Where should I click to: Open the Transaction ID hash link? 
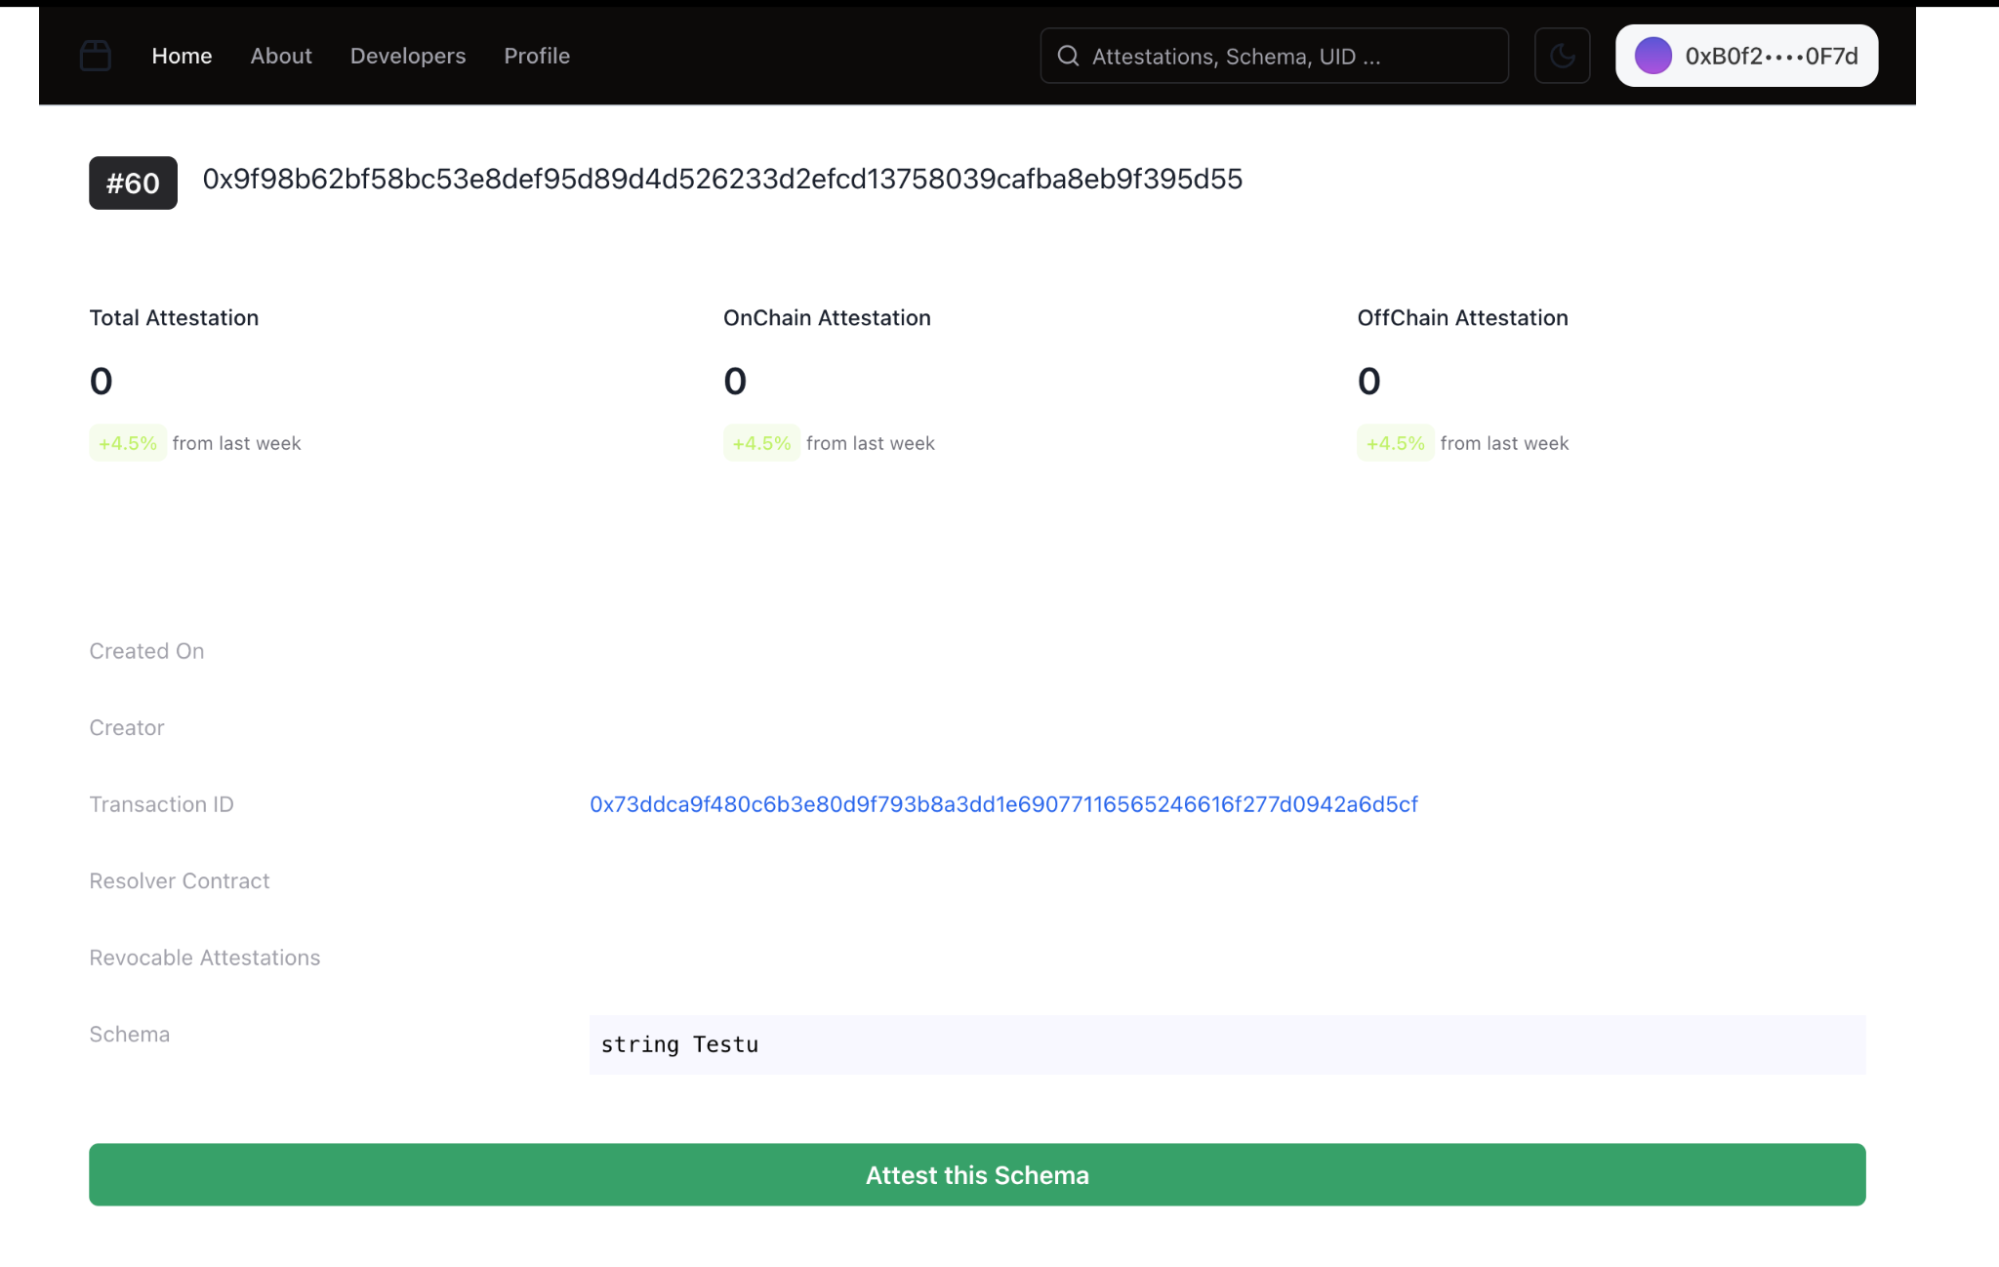(1003, 804)
